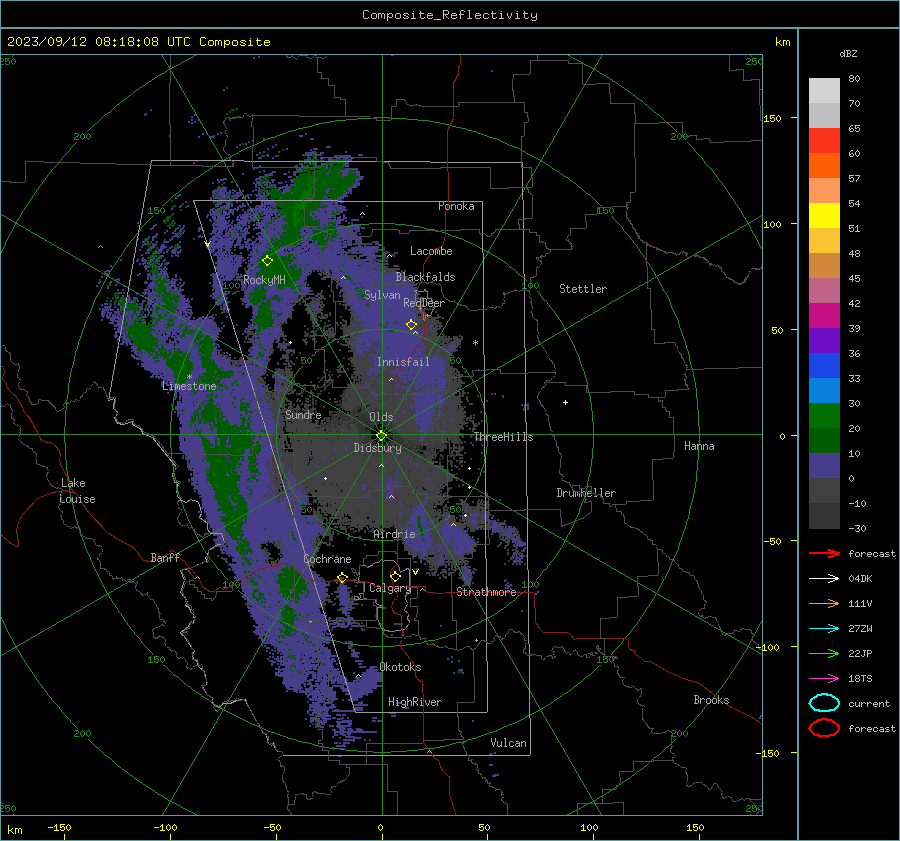The width and height of the screenshot is (900, 841).
Task: Click the Composite_Reflectivity title
Action: click(450, 15)
